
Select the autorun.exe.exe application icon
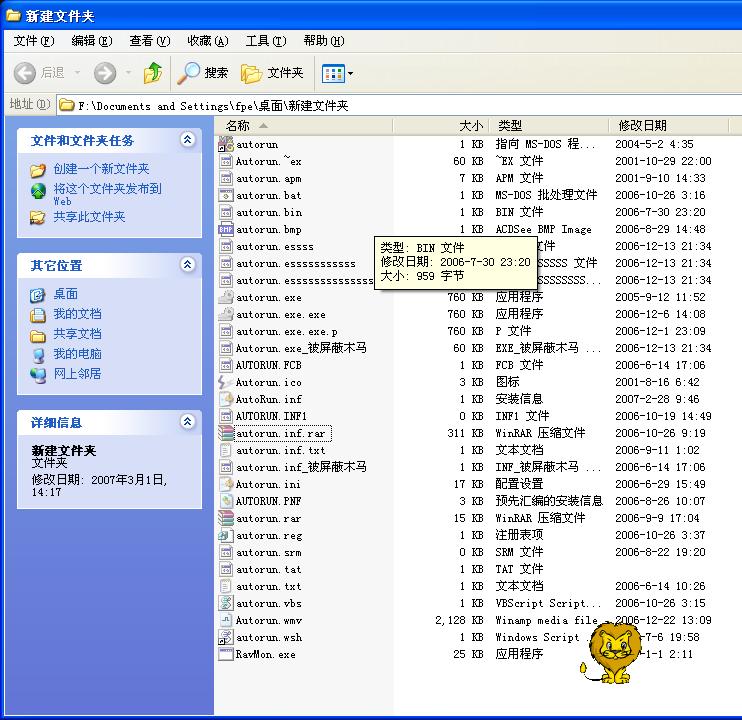tap(226, 315)
